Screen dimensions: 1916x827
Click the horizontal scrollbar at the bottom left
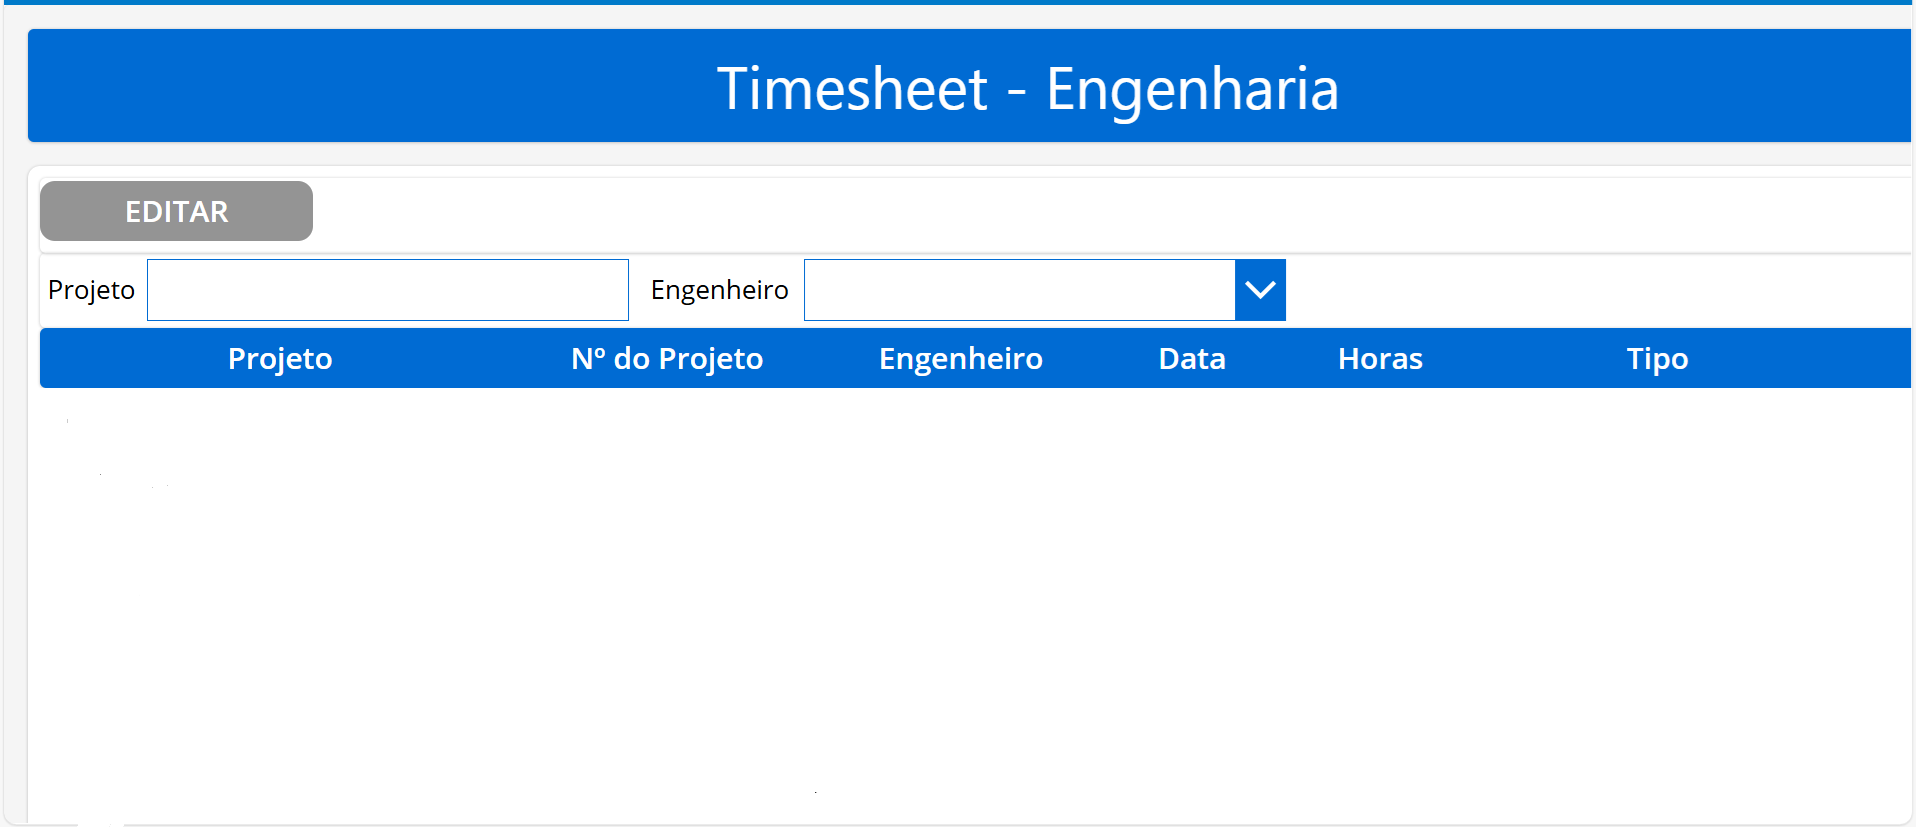(x=100, y=820)
